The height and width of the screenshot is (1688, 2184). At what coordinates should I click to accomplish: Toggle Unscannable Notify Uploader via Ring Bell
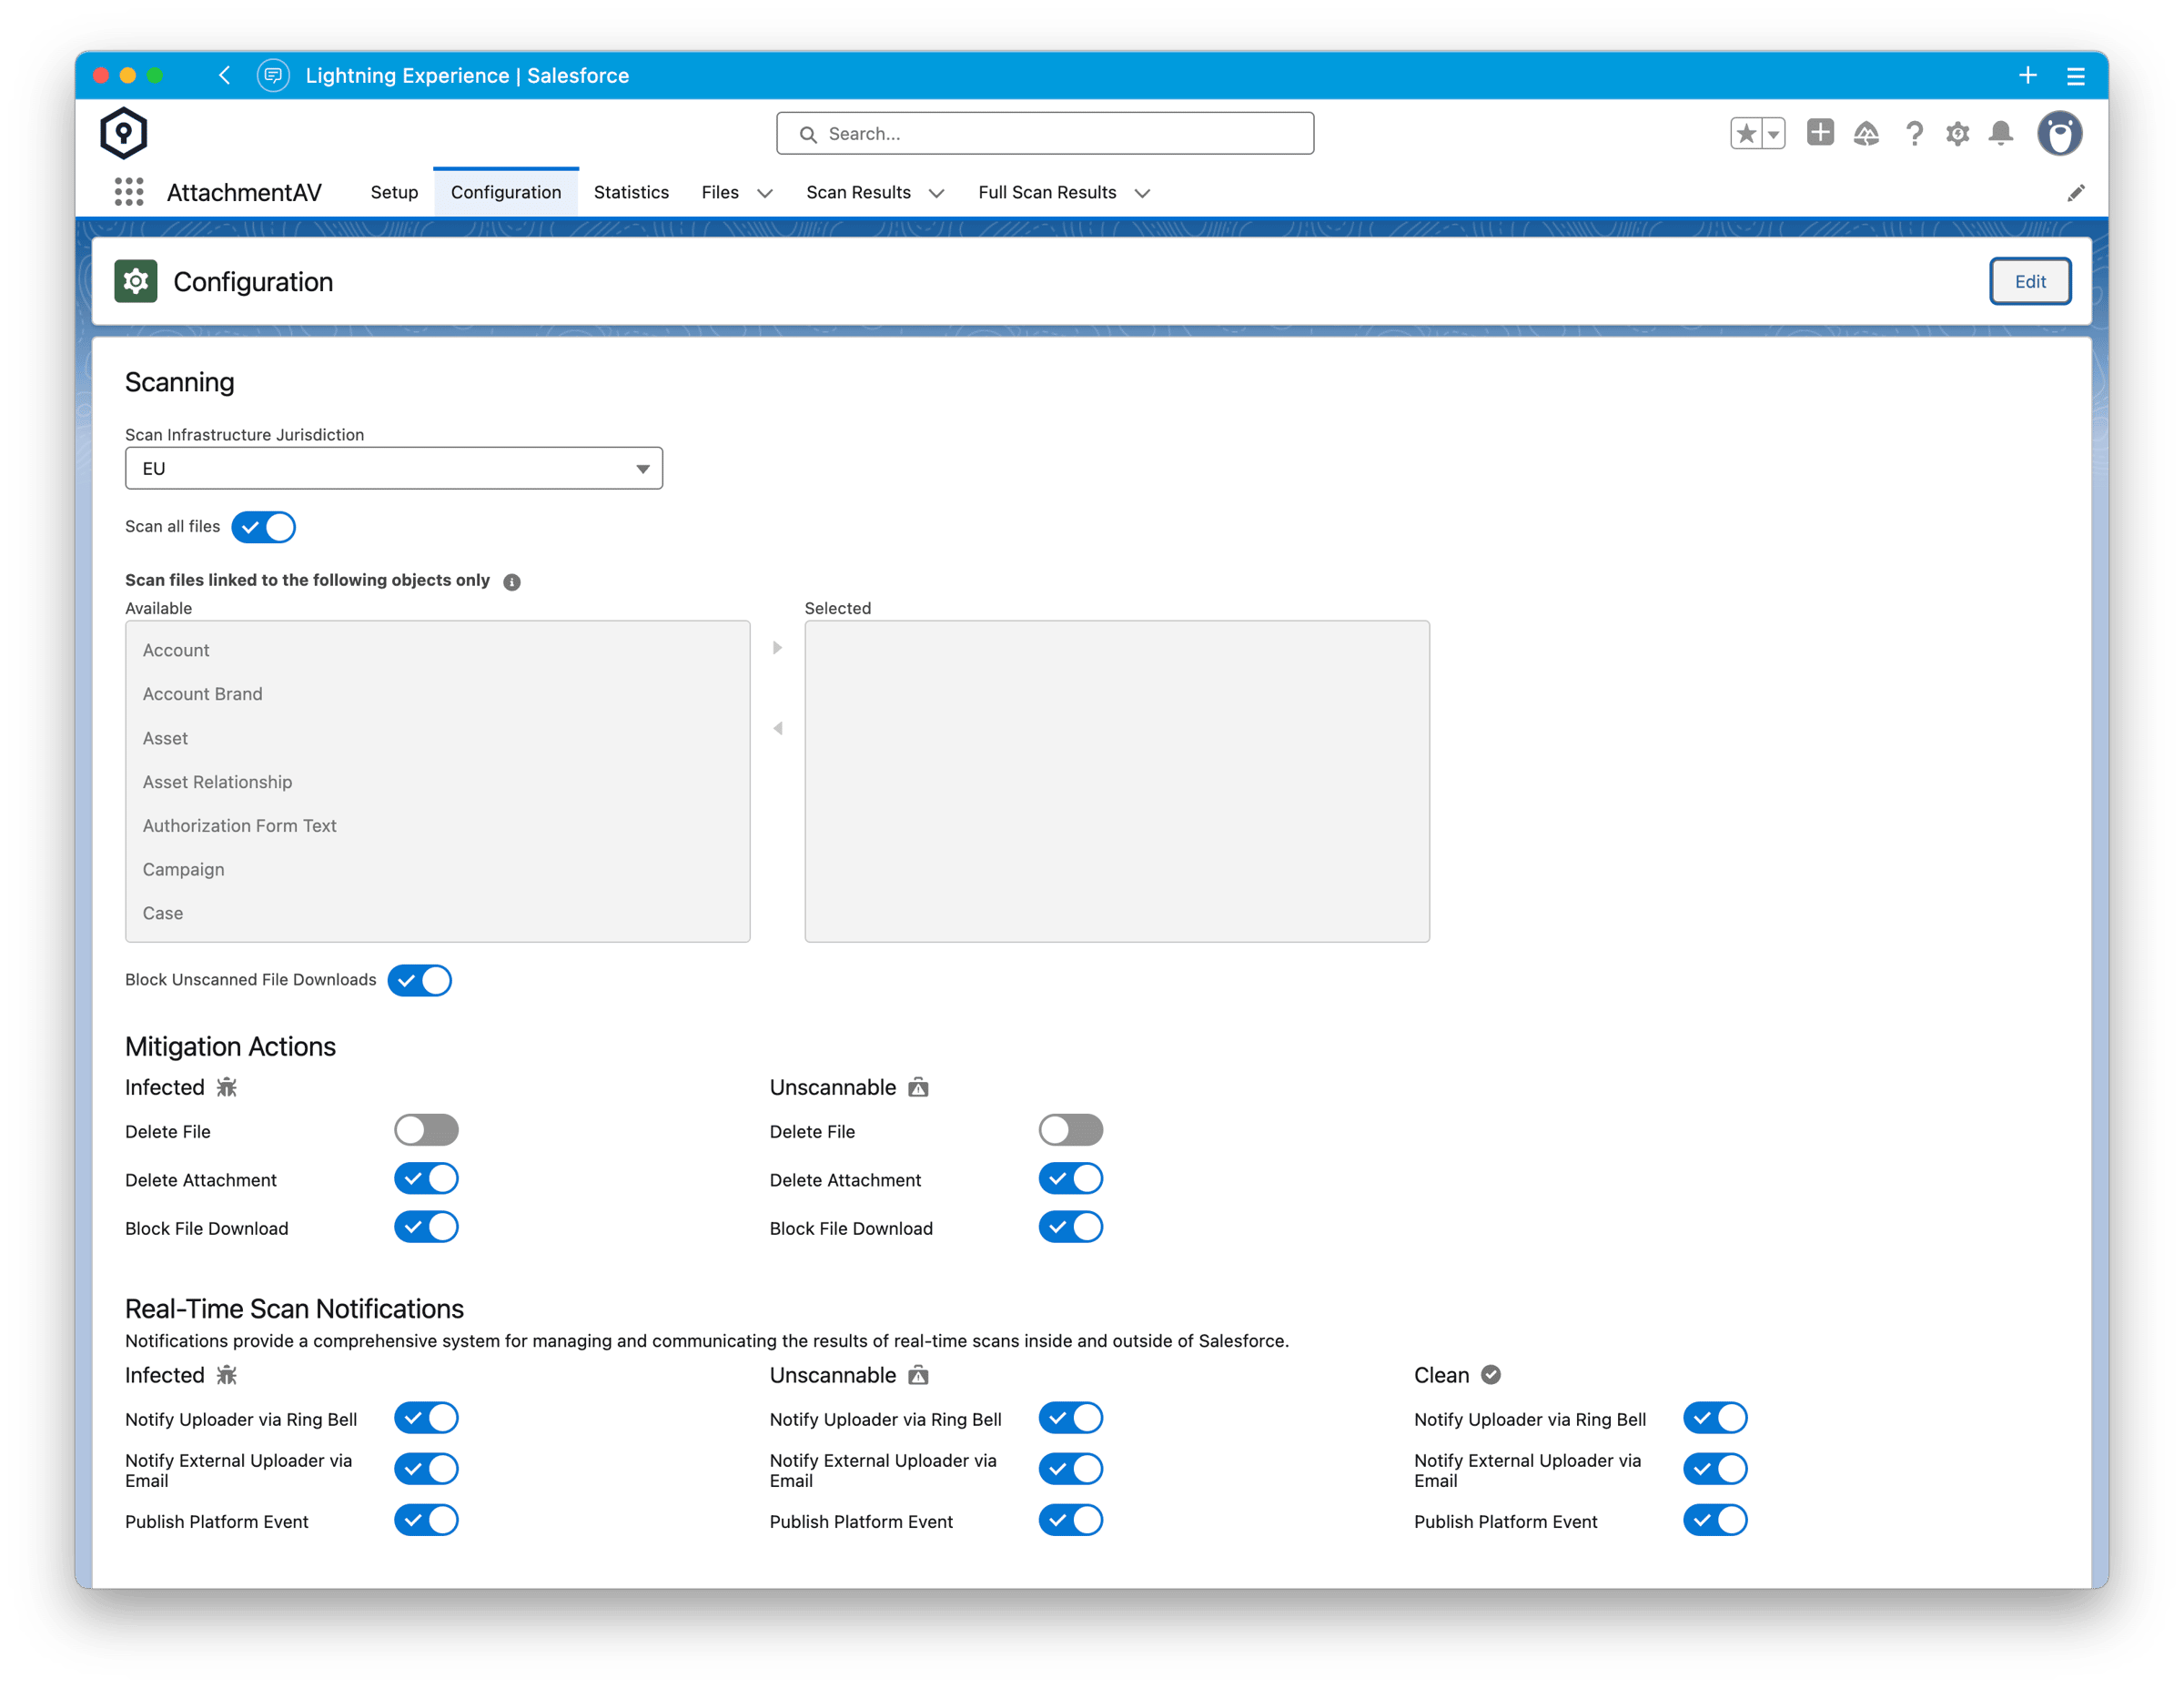point(1071,1418)
